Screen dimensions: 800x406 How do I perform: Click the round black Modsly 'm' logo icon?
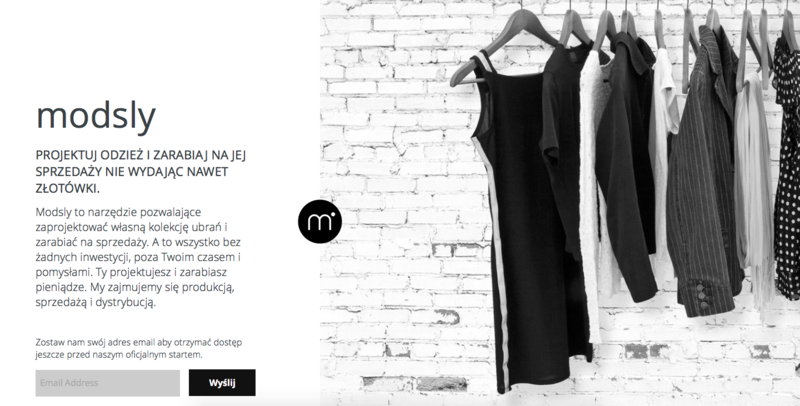click(320, 221)
